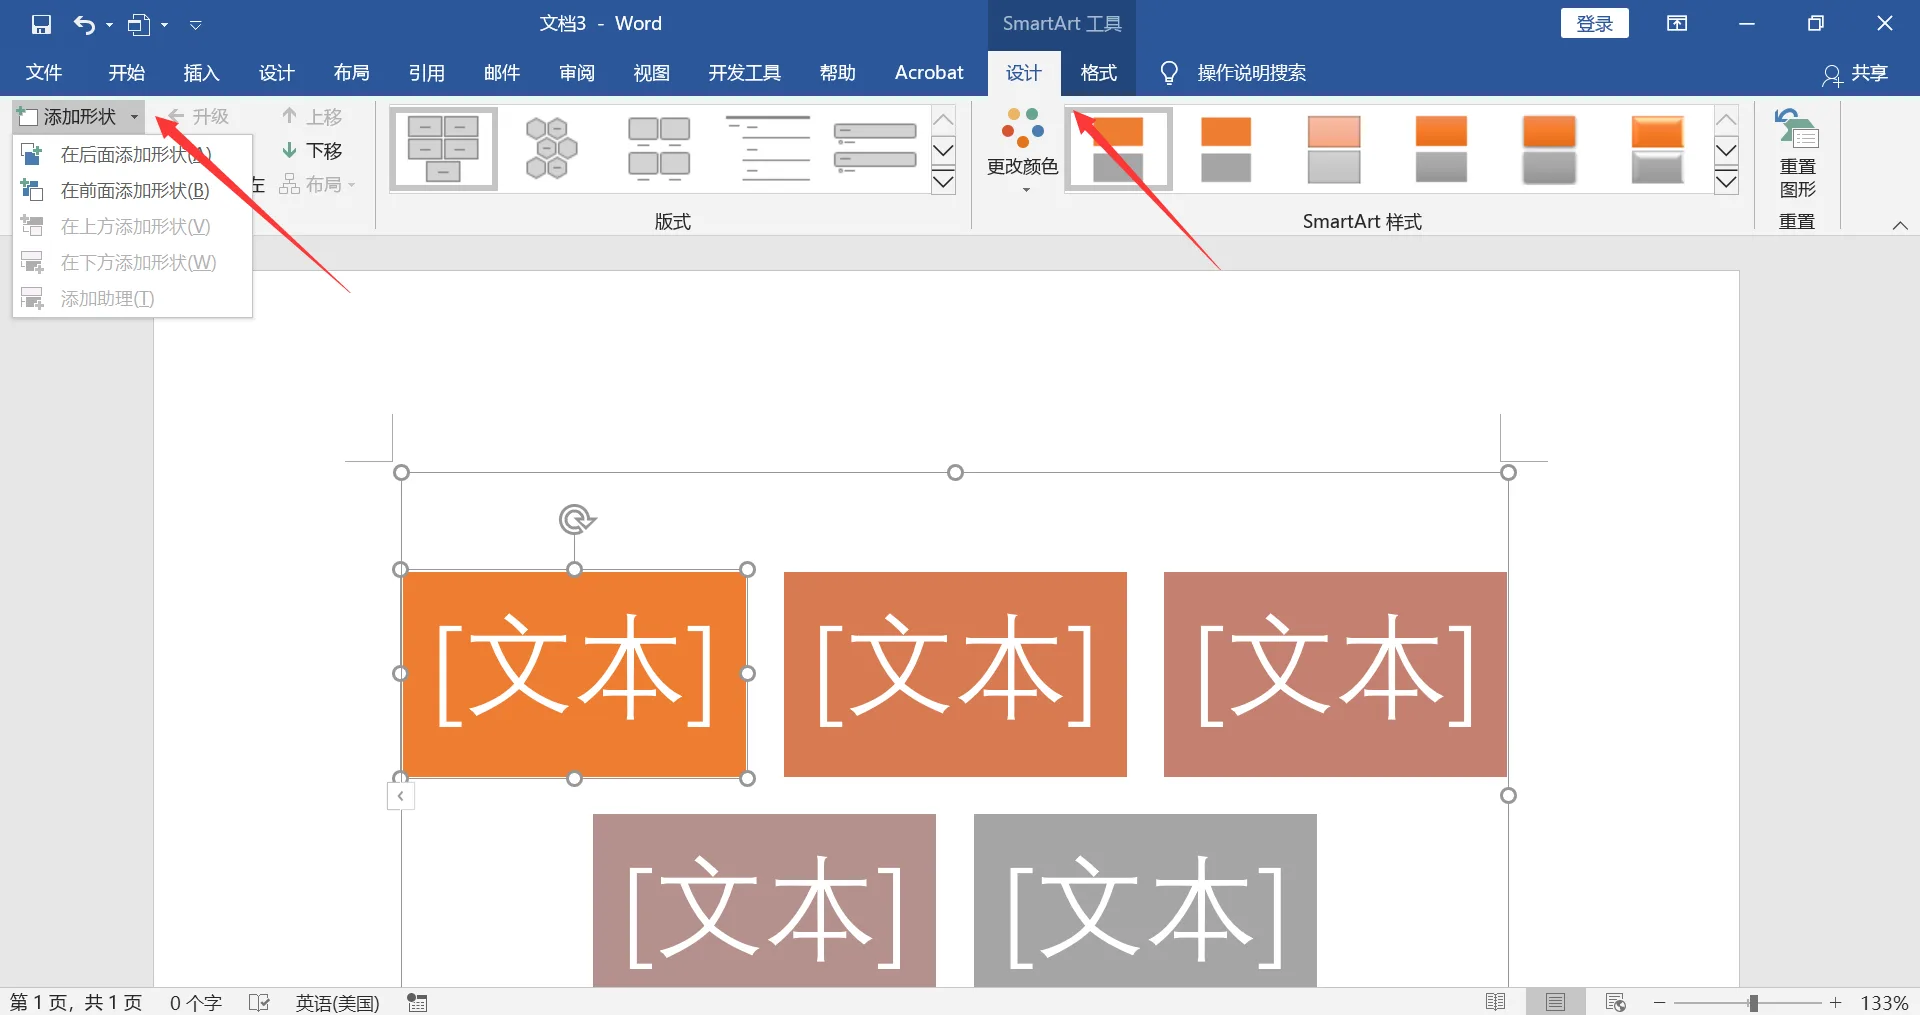Select the hexagon cluster layout thumbnail
This screenshot has width=1920, height=1015.
coord(551,148)
